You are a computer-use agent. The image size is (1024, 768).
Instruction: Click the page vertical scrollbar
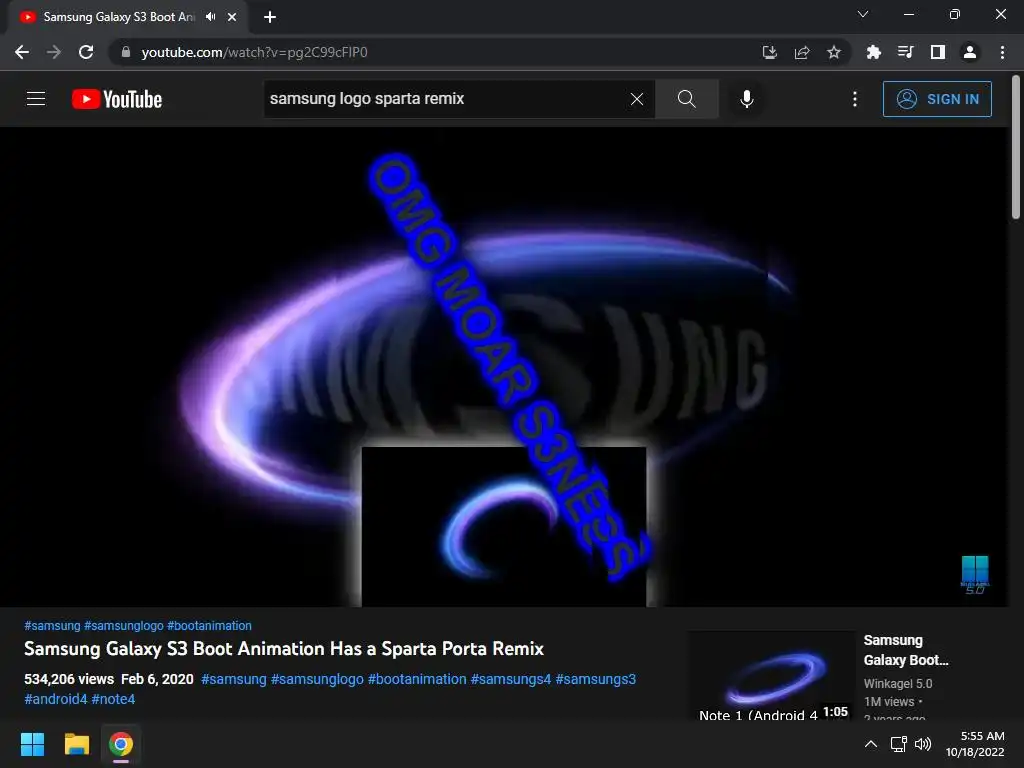(1016, 149)
